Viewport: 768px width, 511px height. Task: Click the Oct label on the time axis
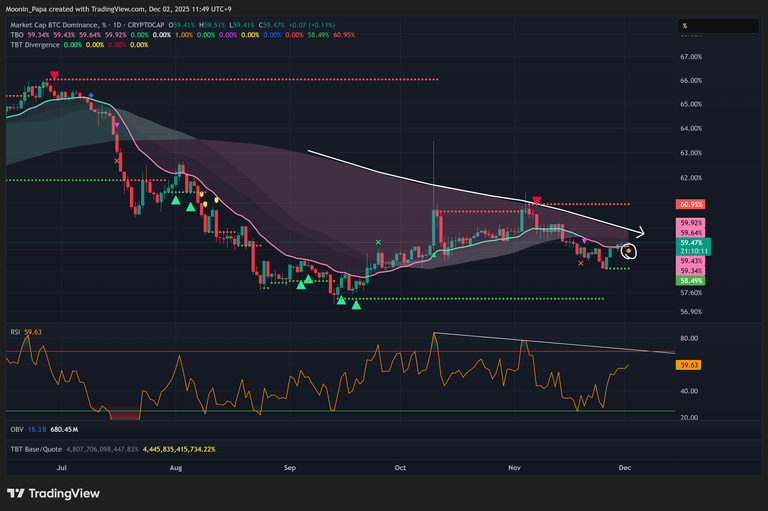point(401,467)
